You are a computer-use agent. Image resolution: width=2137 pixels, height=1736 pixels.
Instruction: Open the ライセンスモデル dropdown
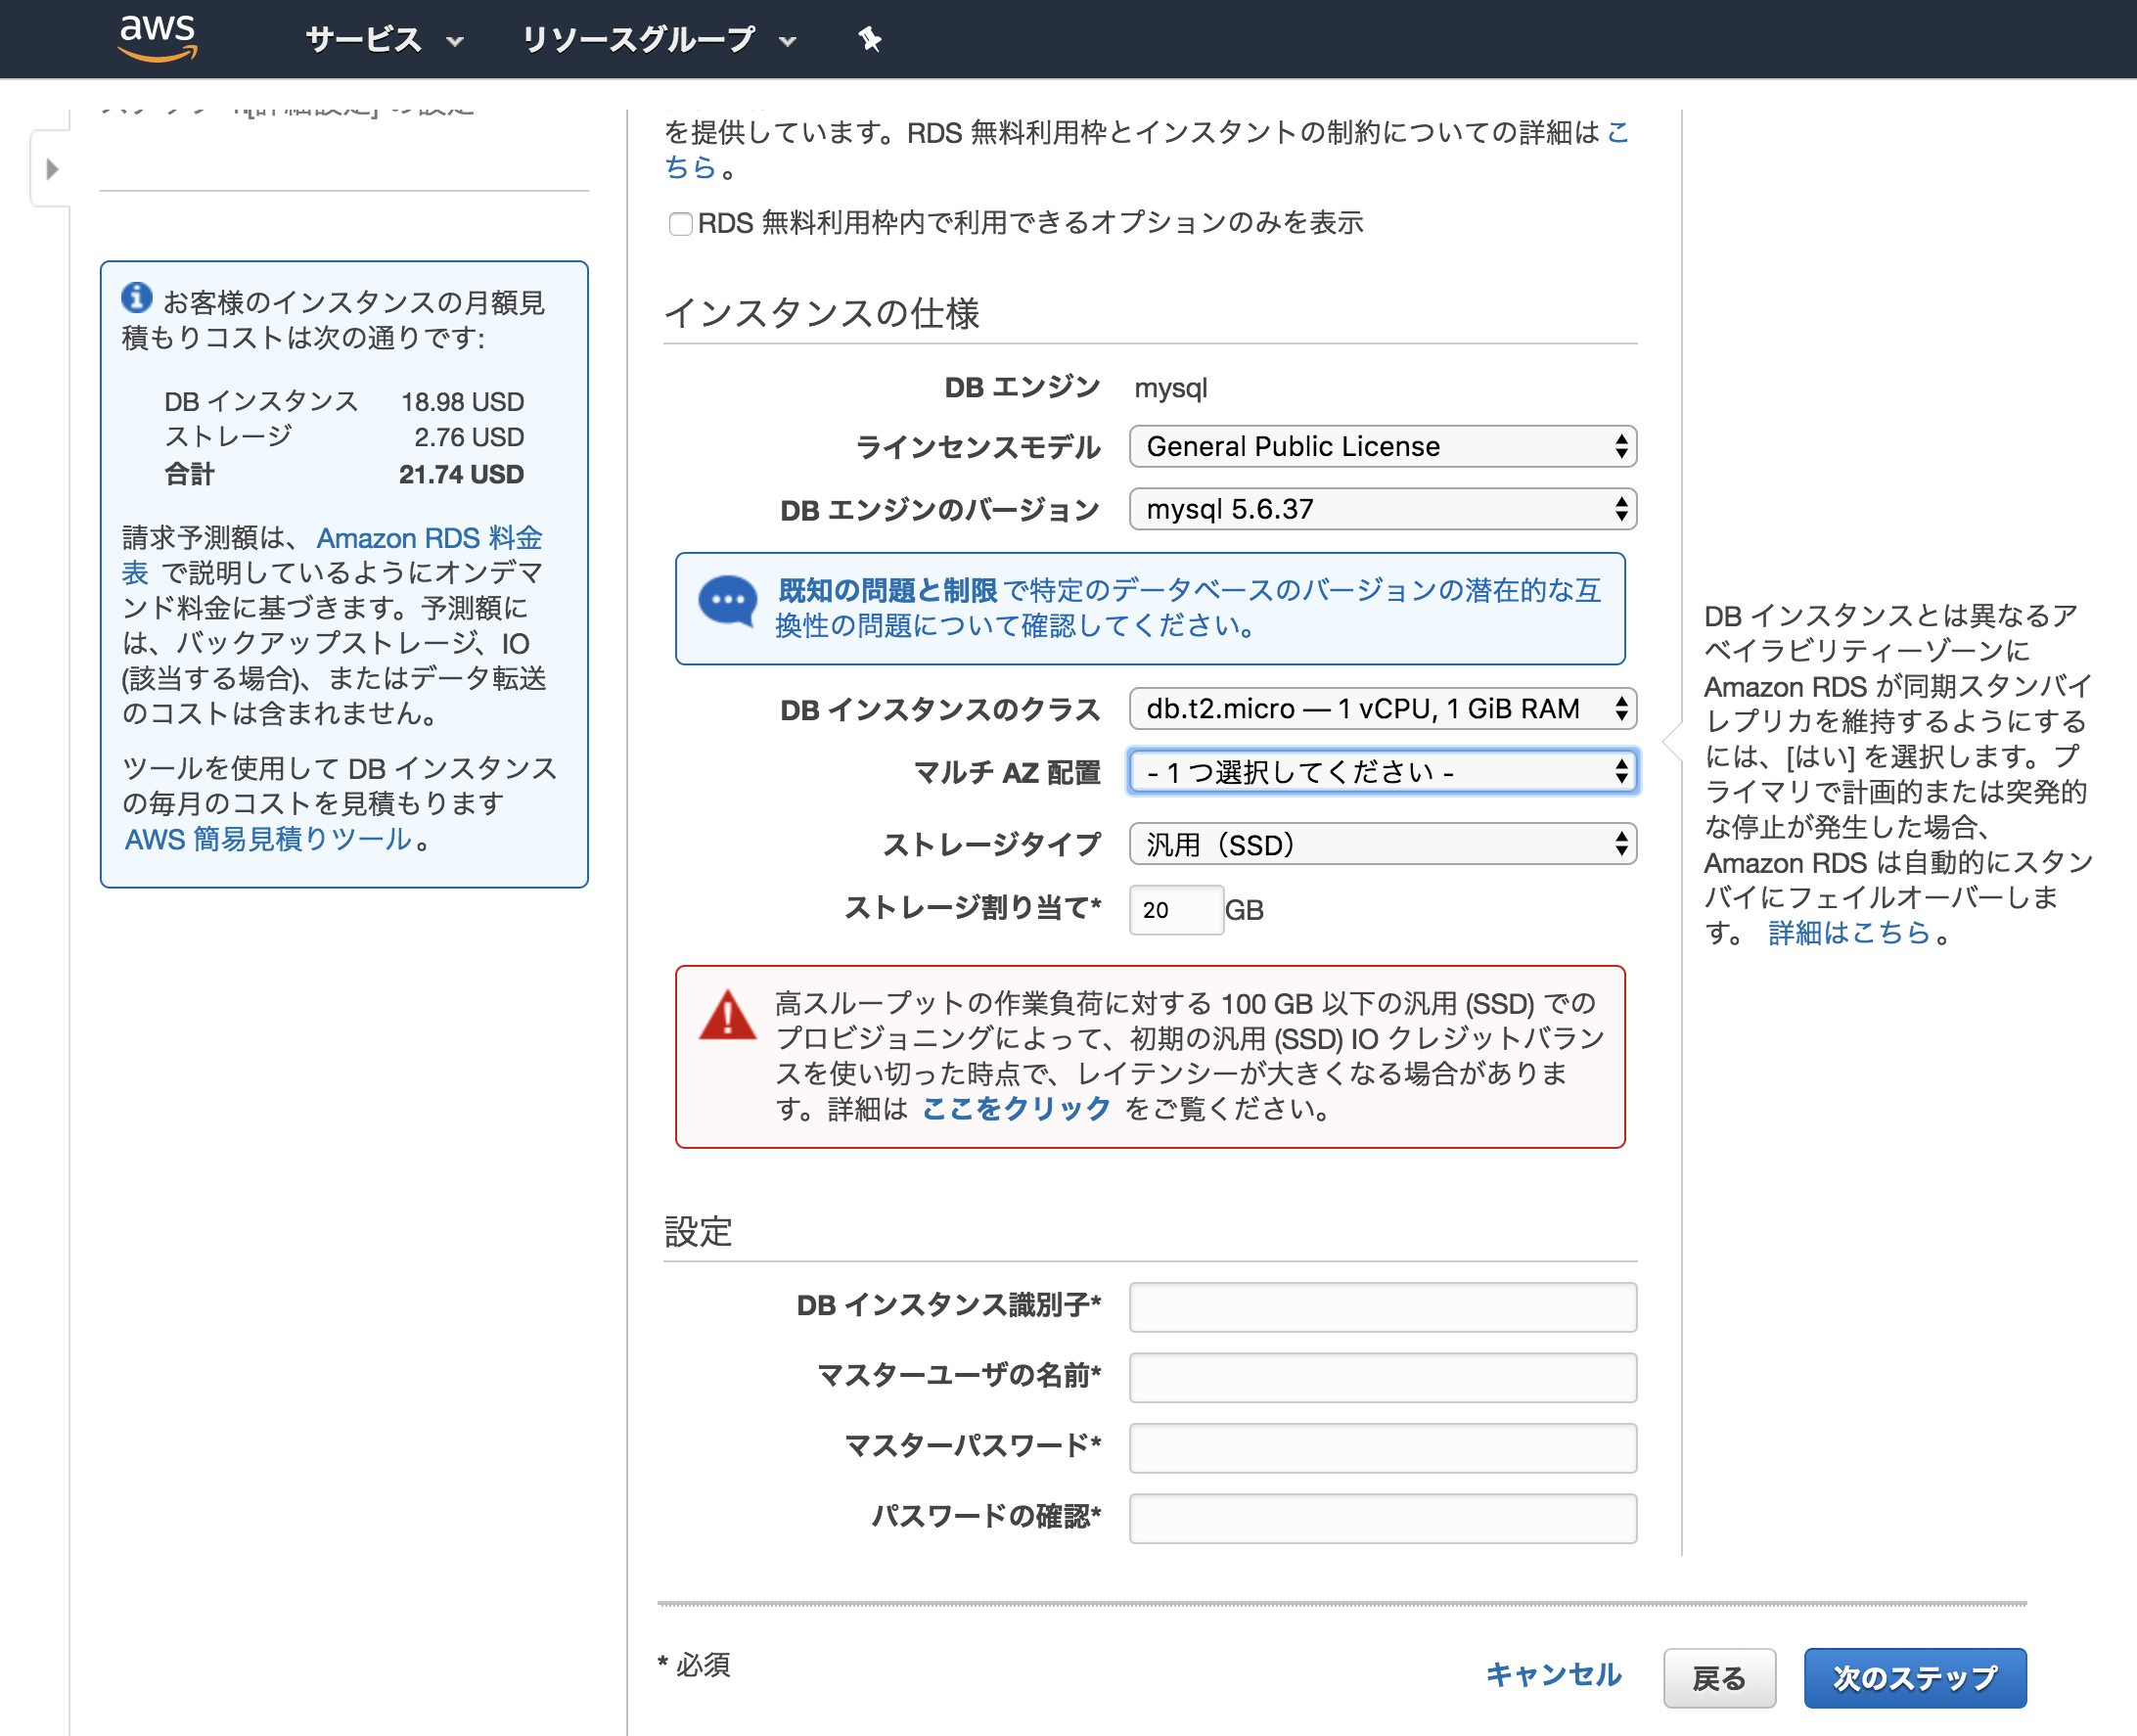1382,446
